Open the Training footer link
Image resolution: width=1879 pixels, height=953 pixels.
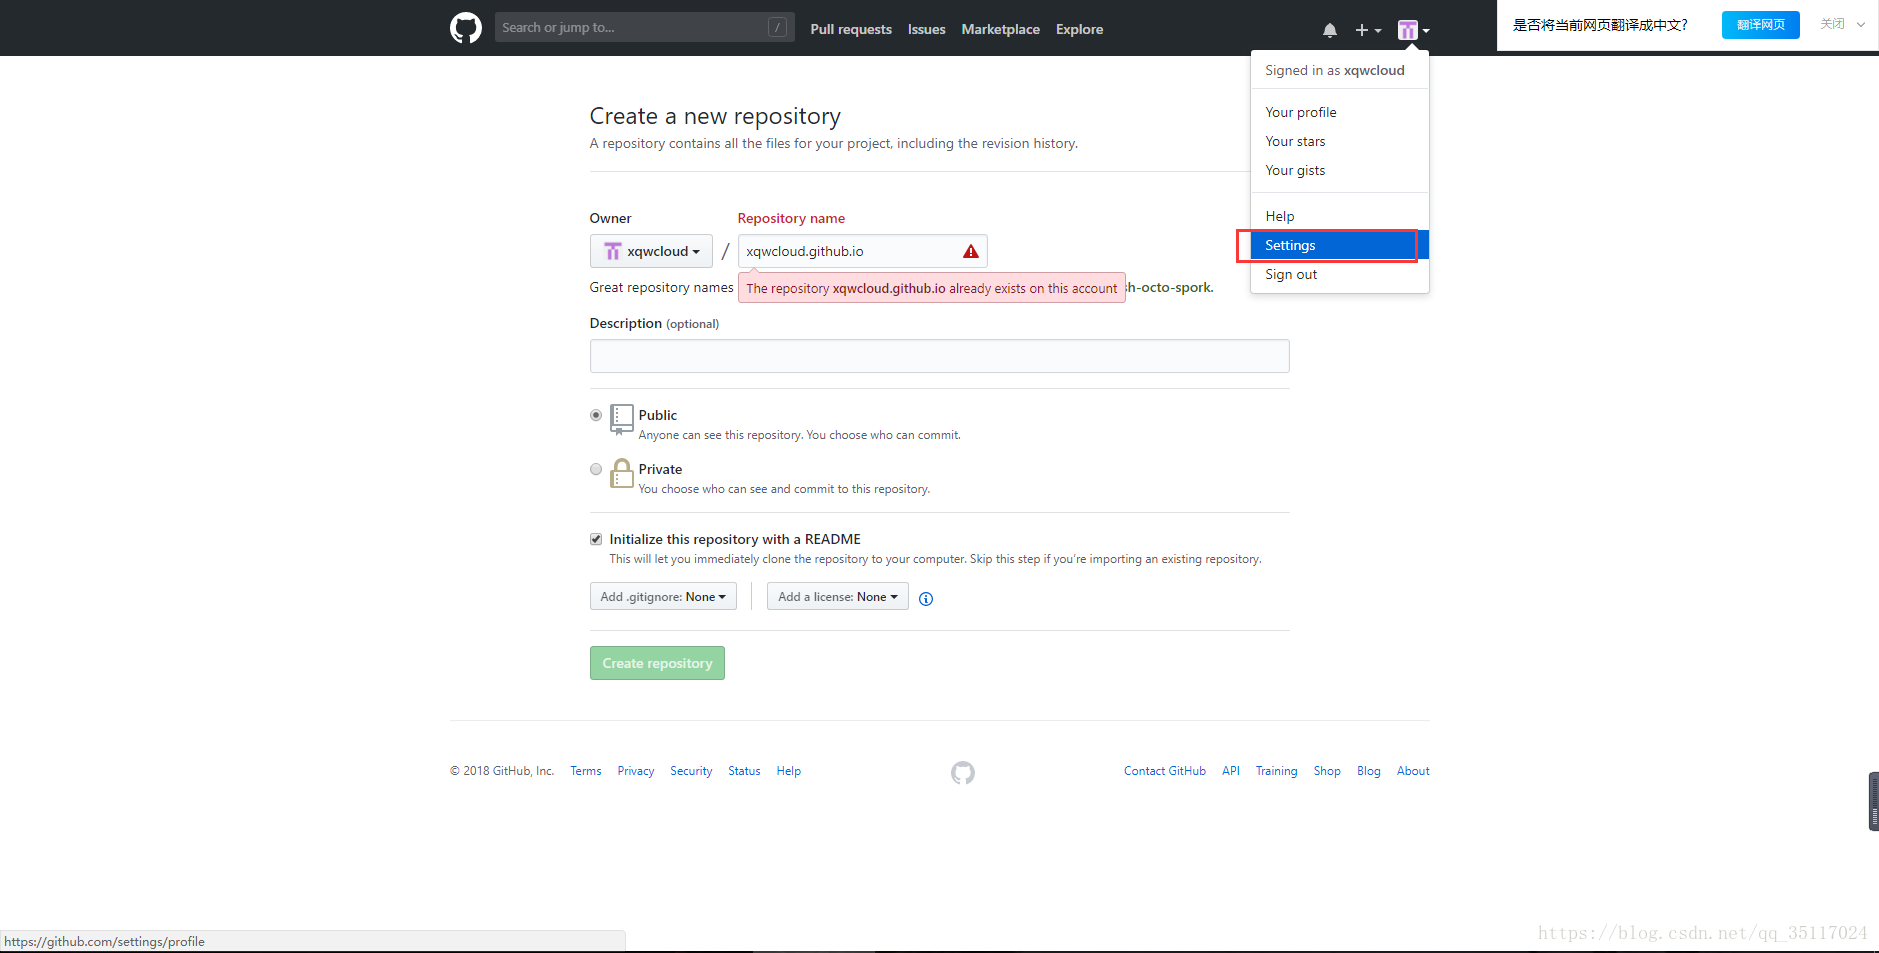1277,771
